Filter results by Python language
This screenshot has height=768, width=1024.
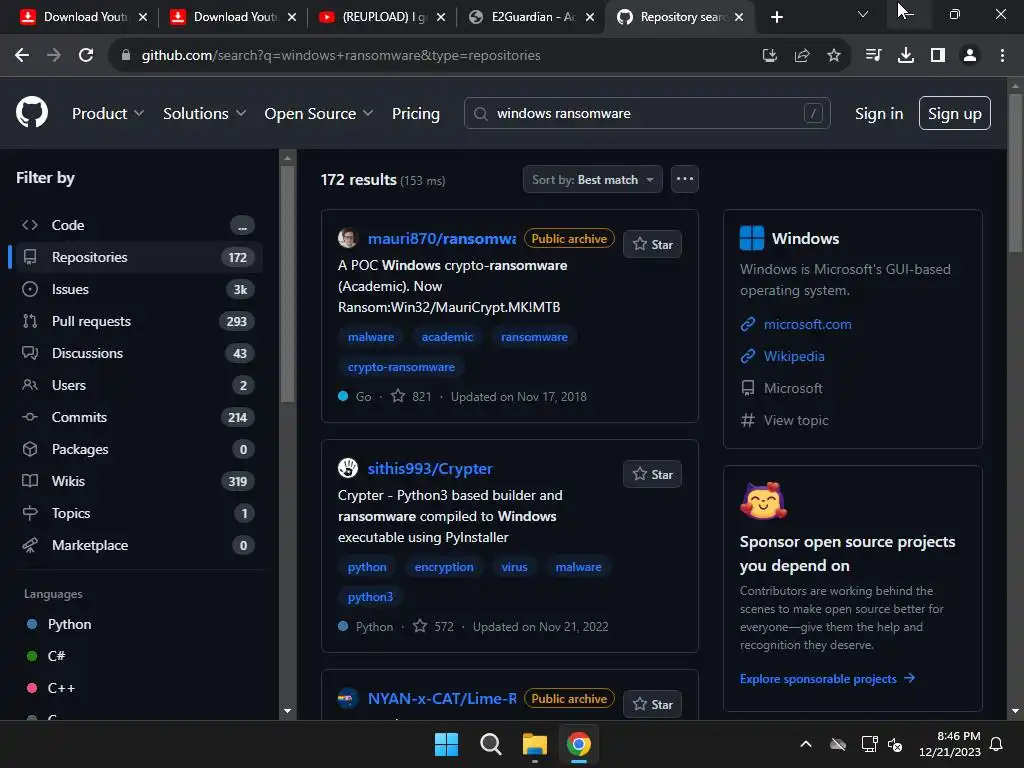(69, 624)
